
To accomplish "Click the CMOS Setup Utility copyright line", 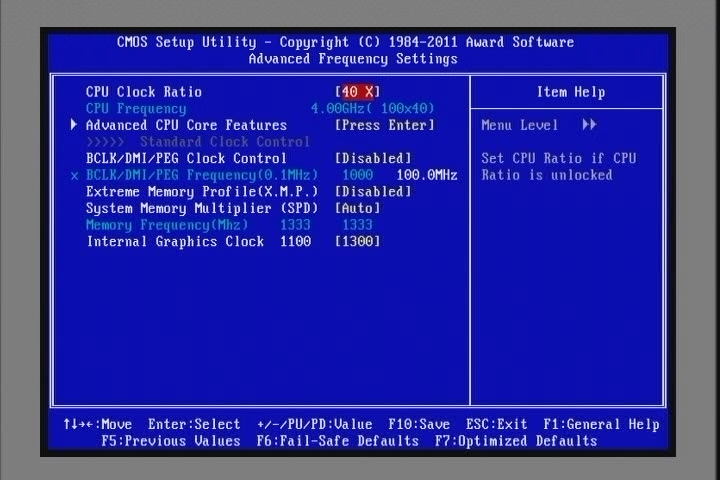I will (x=345, y=42).
